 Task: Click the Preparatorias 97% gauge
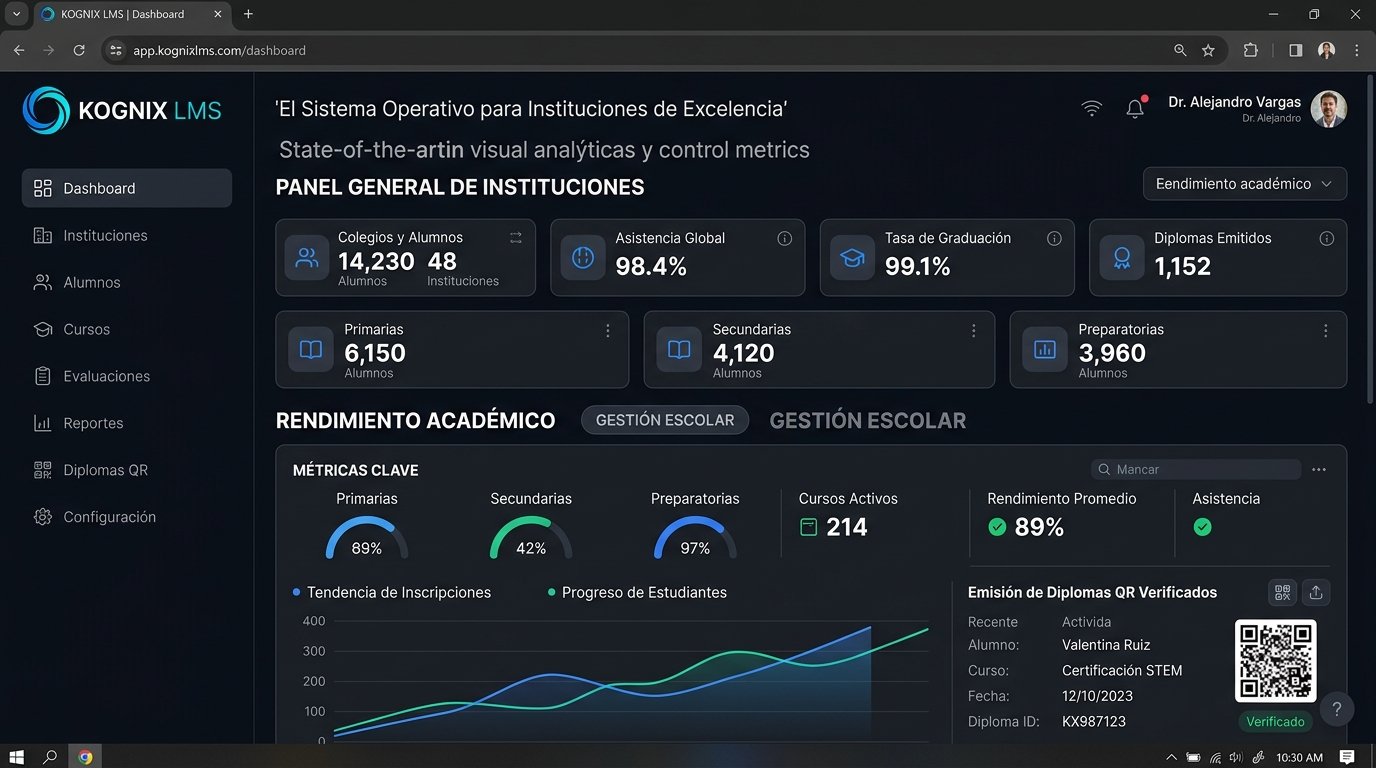695,537
